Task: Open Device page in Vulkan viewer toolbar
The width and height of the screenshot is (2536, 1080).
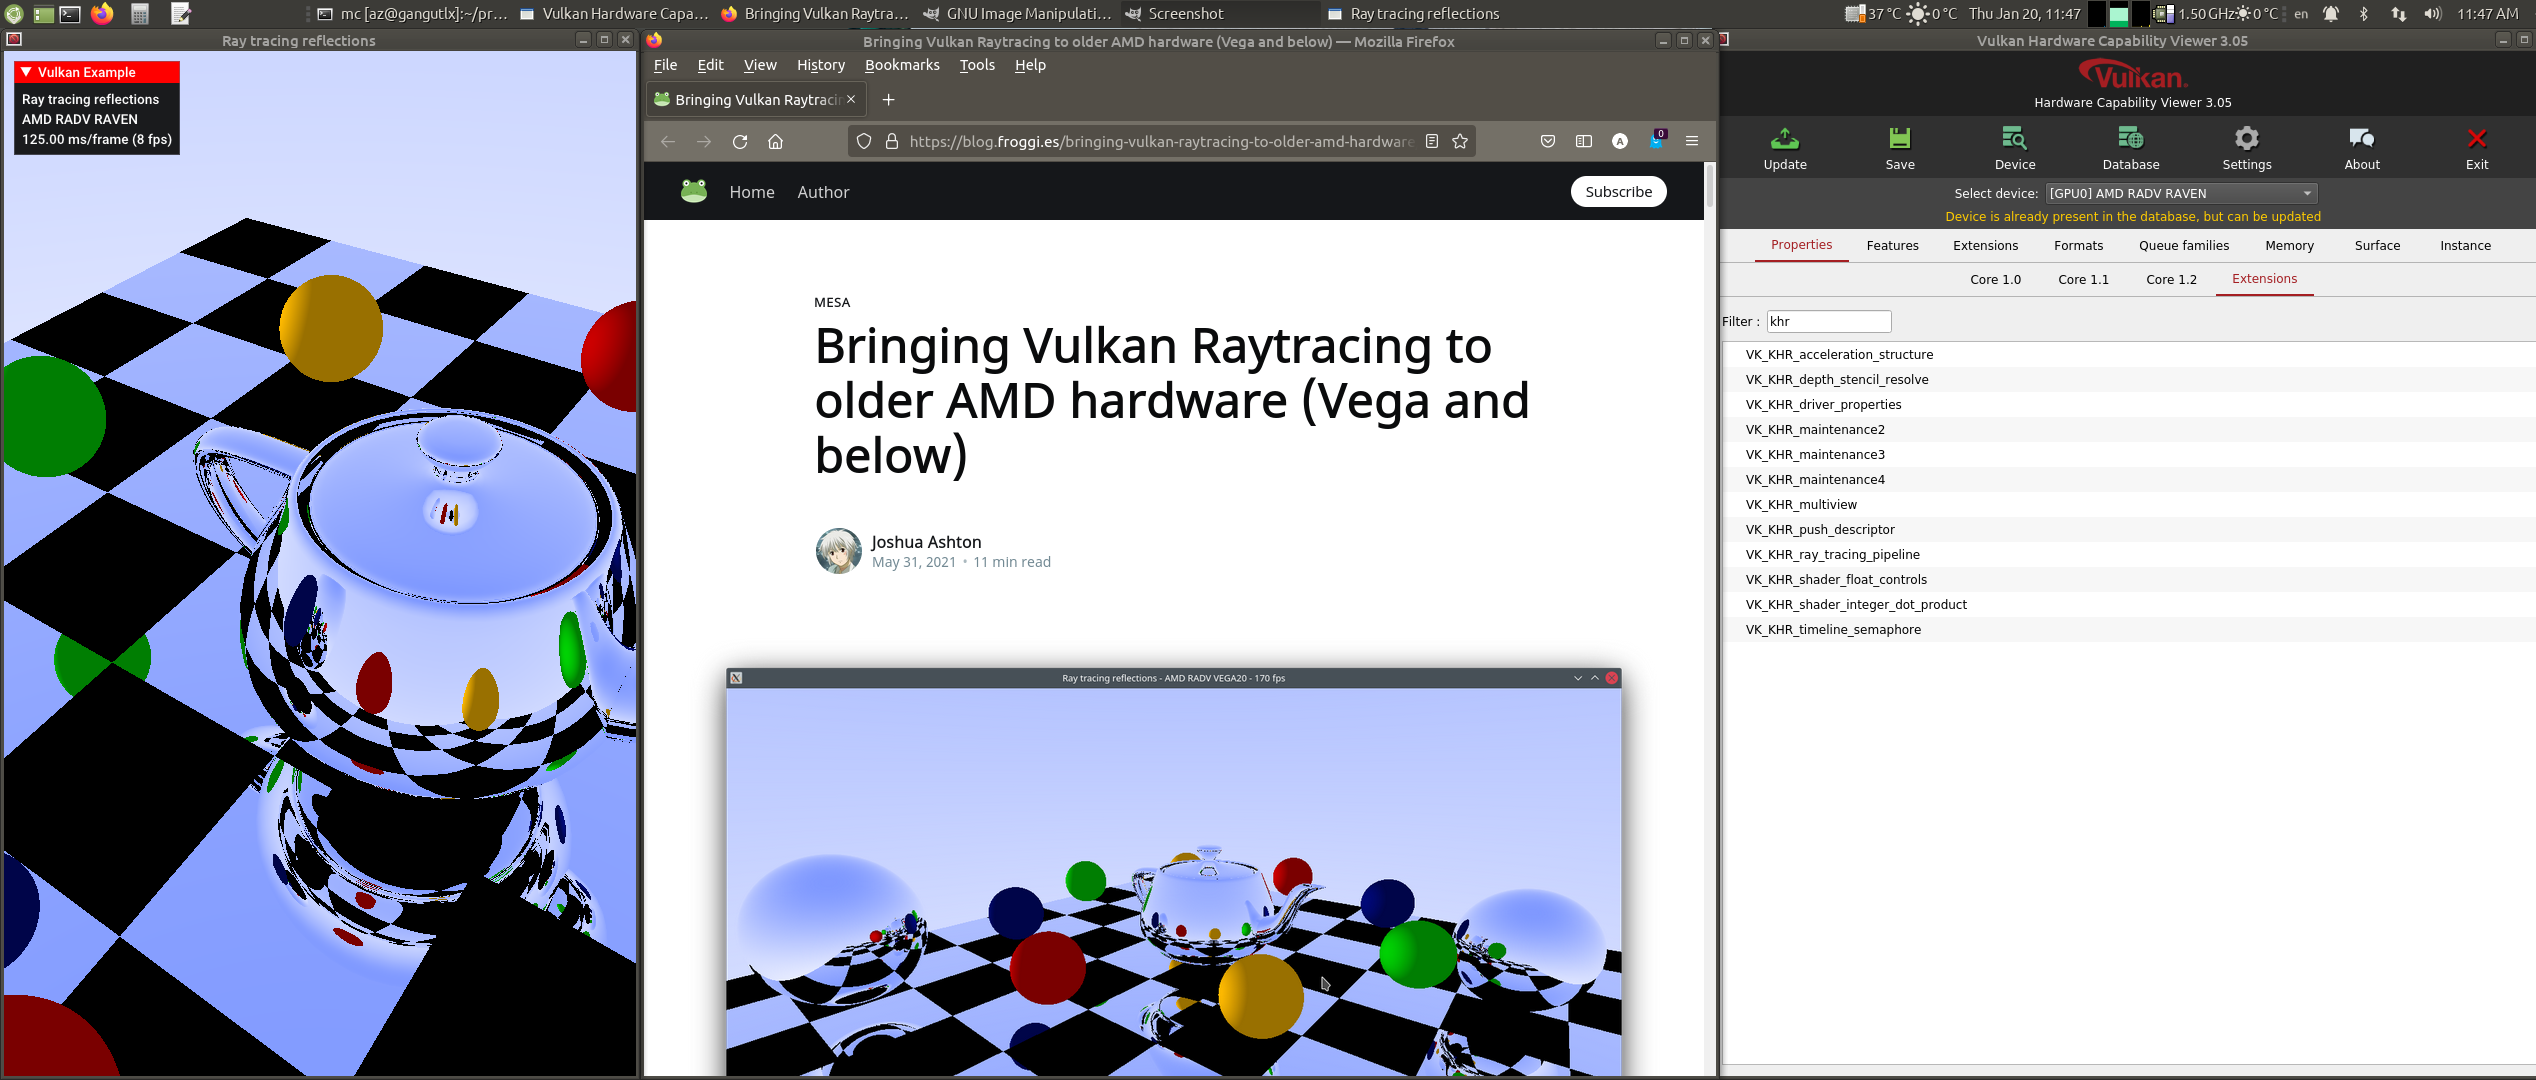Action: coord(2014,148)
